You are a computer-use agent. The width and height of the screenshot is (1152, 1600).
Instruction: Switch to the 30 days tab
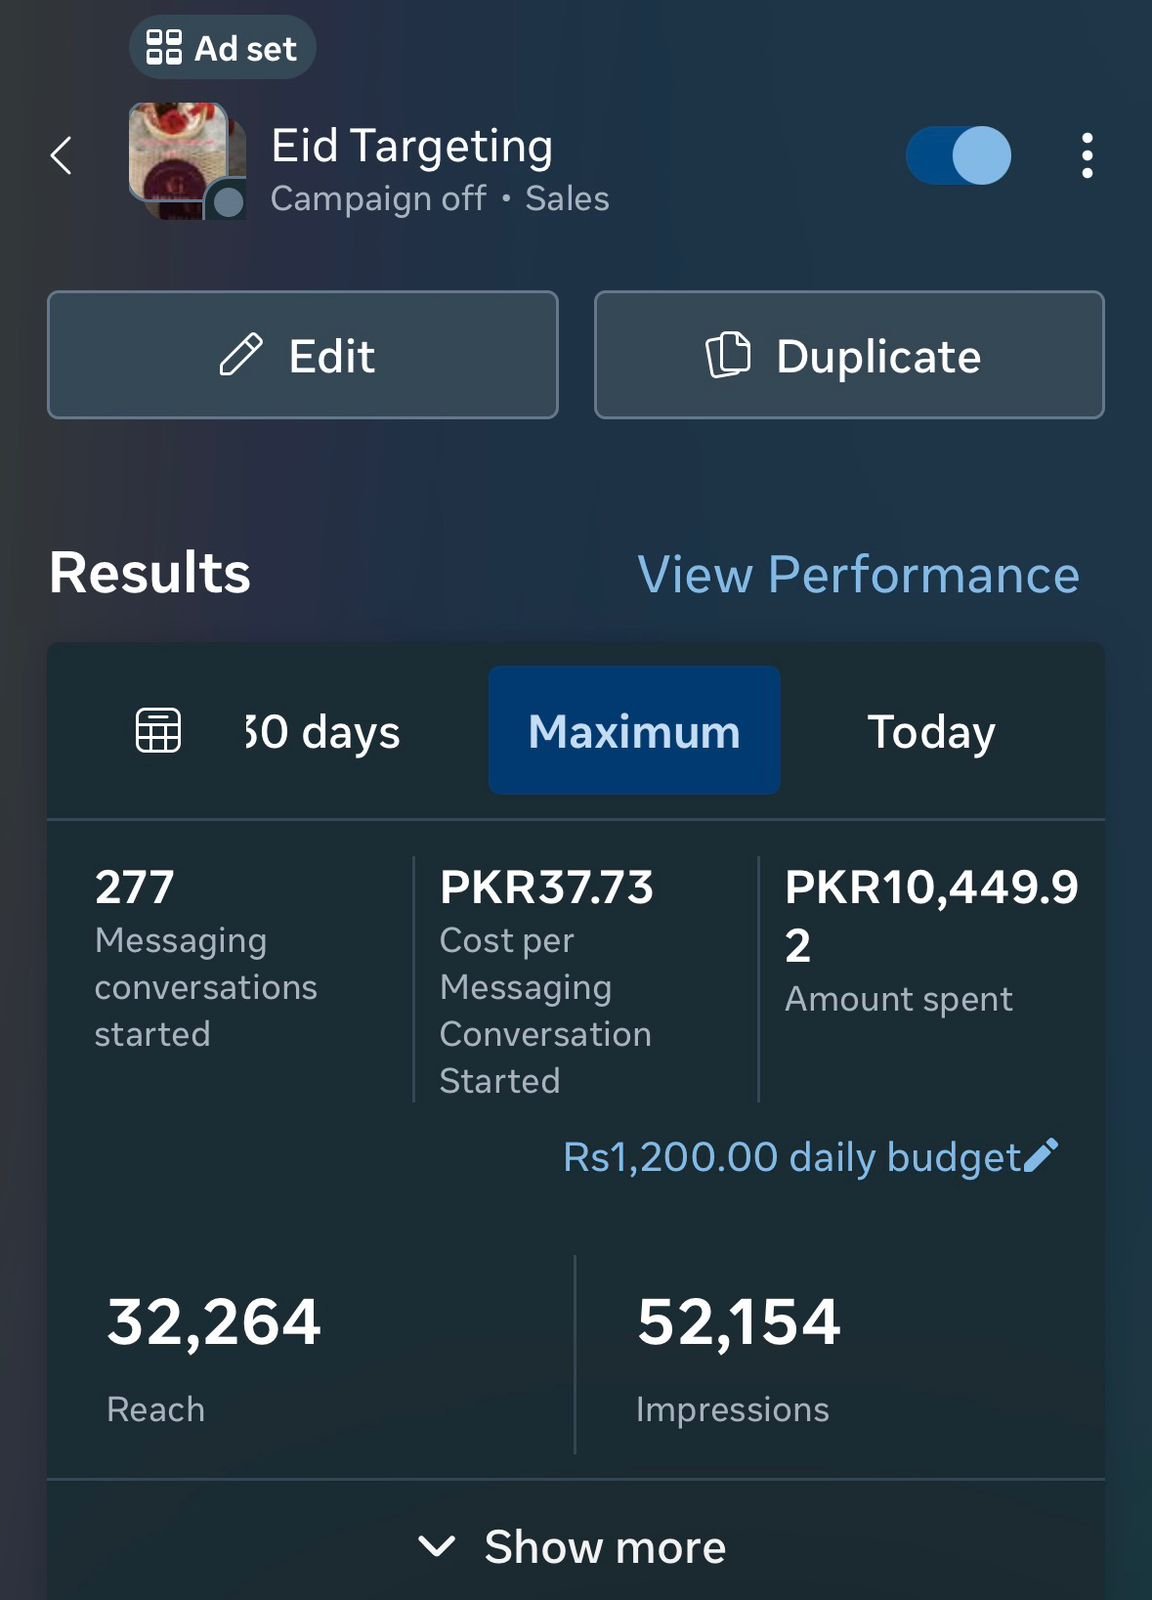coord(322,731)
